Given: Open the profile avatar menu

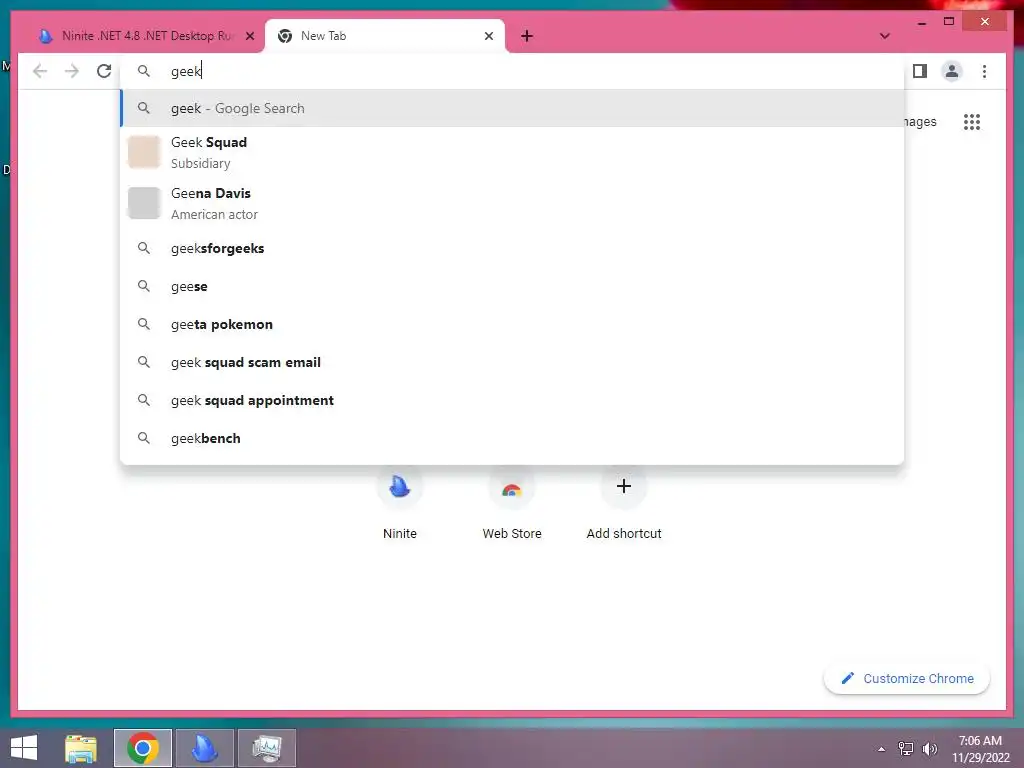Looking at the screenshot, I should [952, 71].
